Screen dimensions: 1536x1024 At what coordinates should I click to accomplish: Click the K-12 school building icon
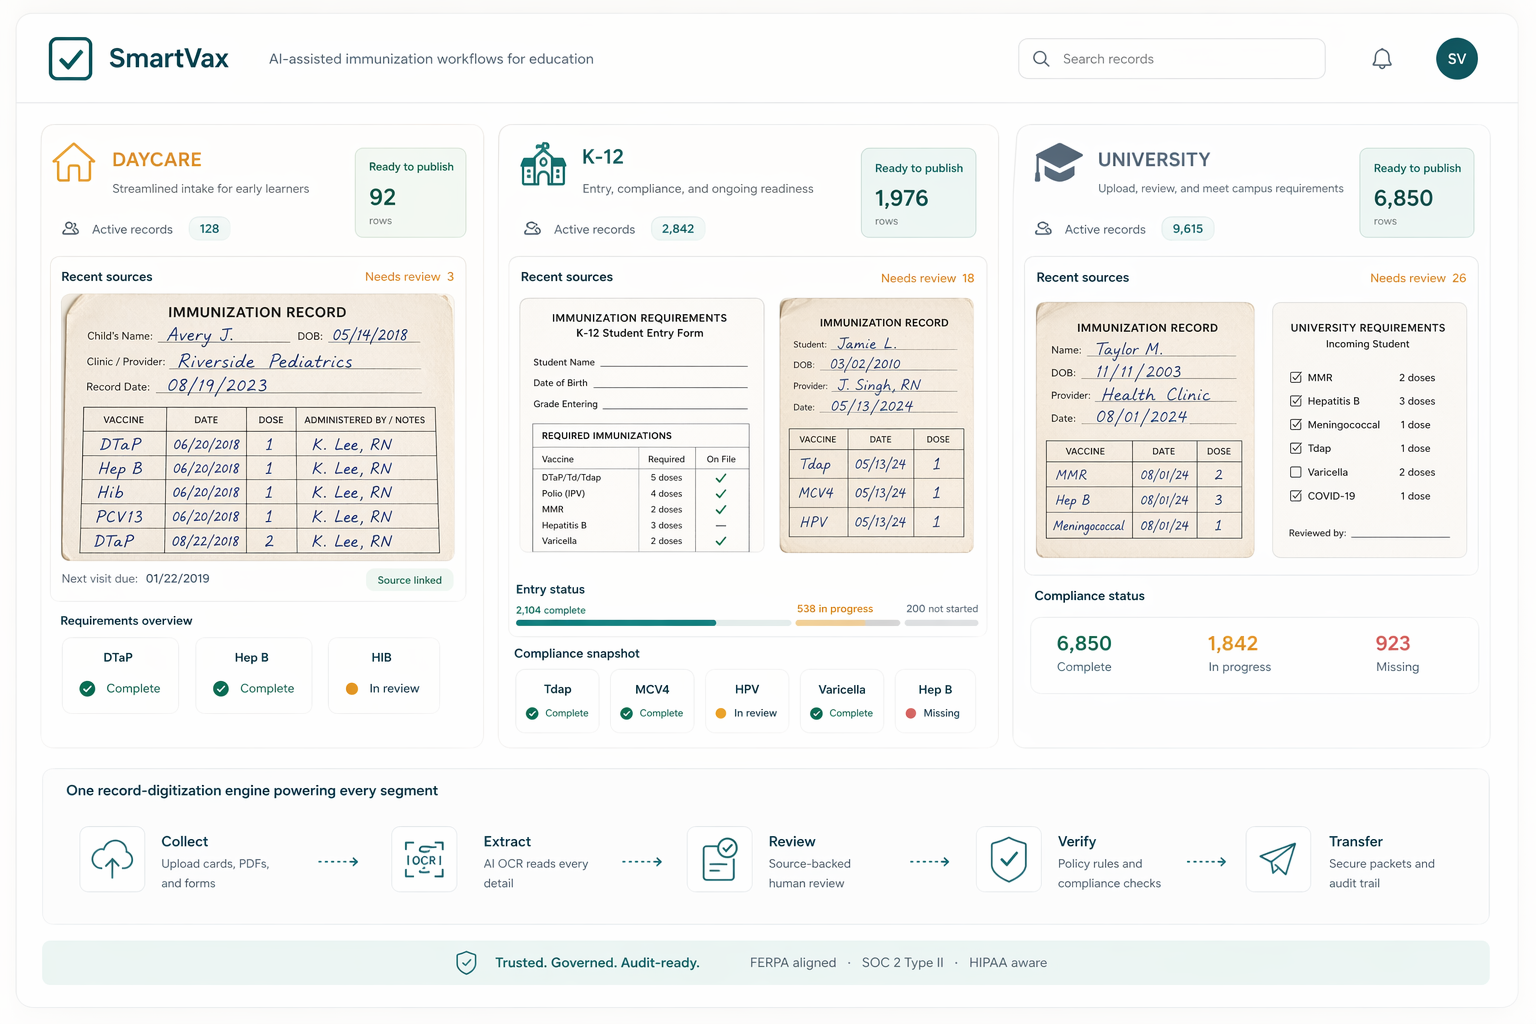tap(542, 163)
